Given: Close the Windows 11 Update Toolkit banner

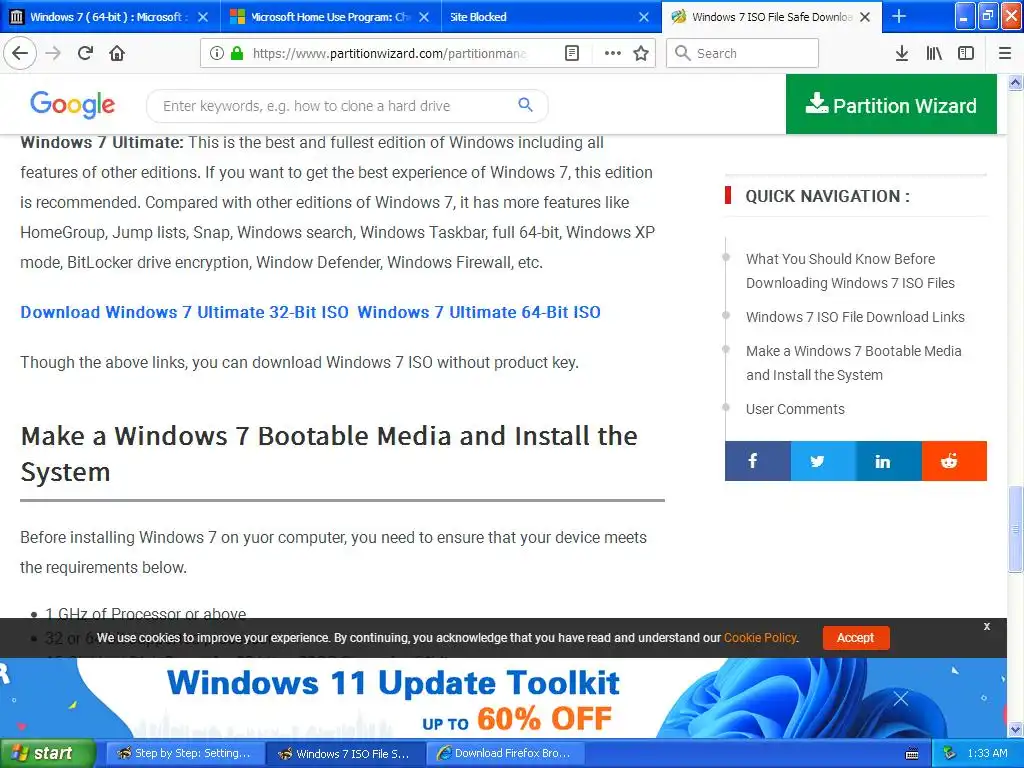Looking at the screenshot, I should click(901, 699).
